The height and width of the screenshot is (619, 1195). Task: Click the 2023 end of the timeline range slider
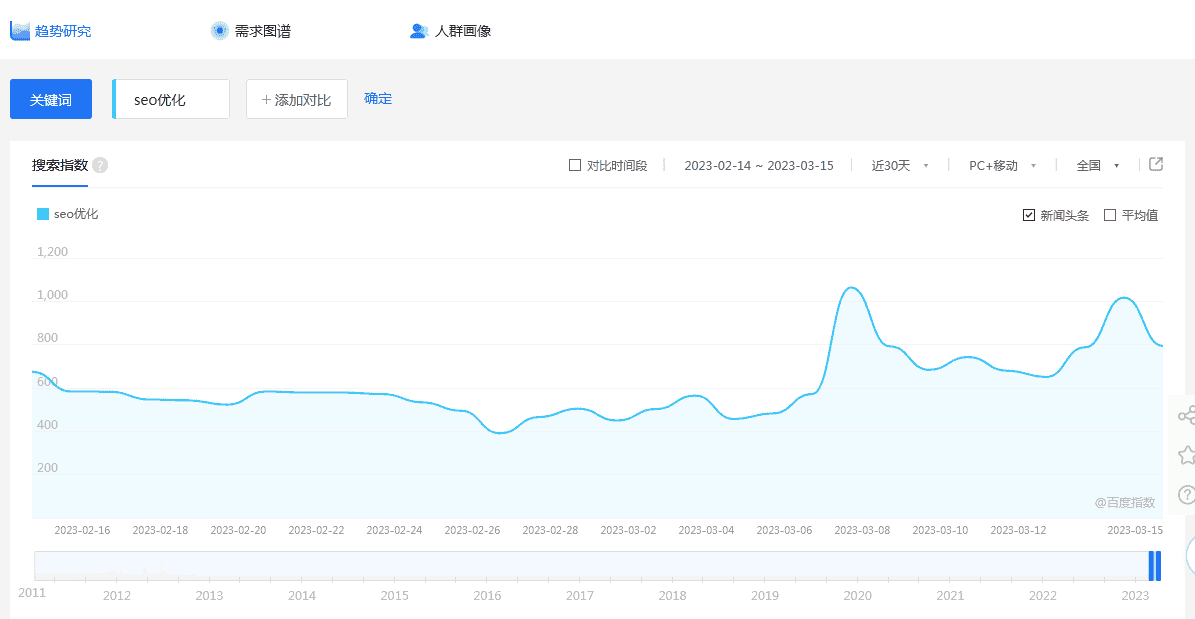(1155, 565)
